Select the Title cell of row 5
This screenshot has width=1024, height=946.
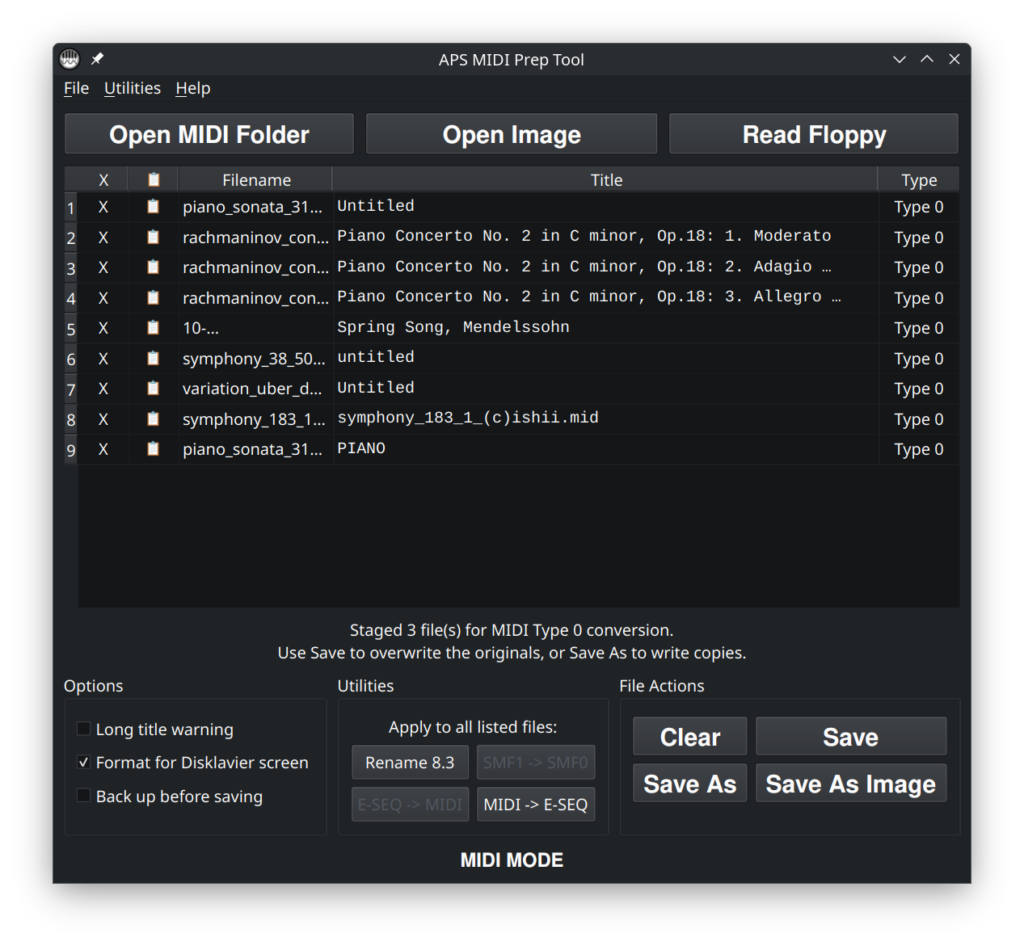[x=605, y=328]
